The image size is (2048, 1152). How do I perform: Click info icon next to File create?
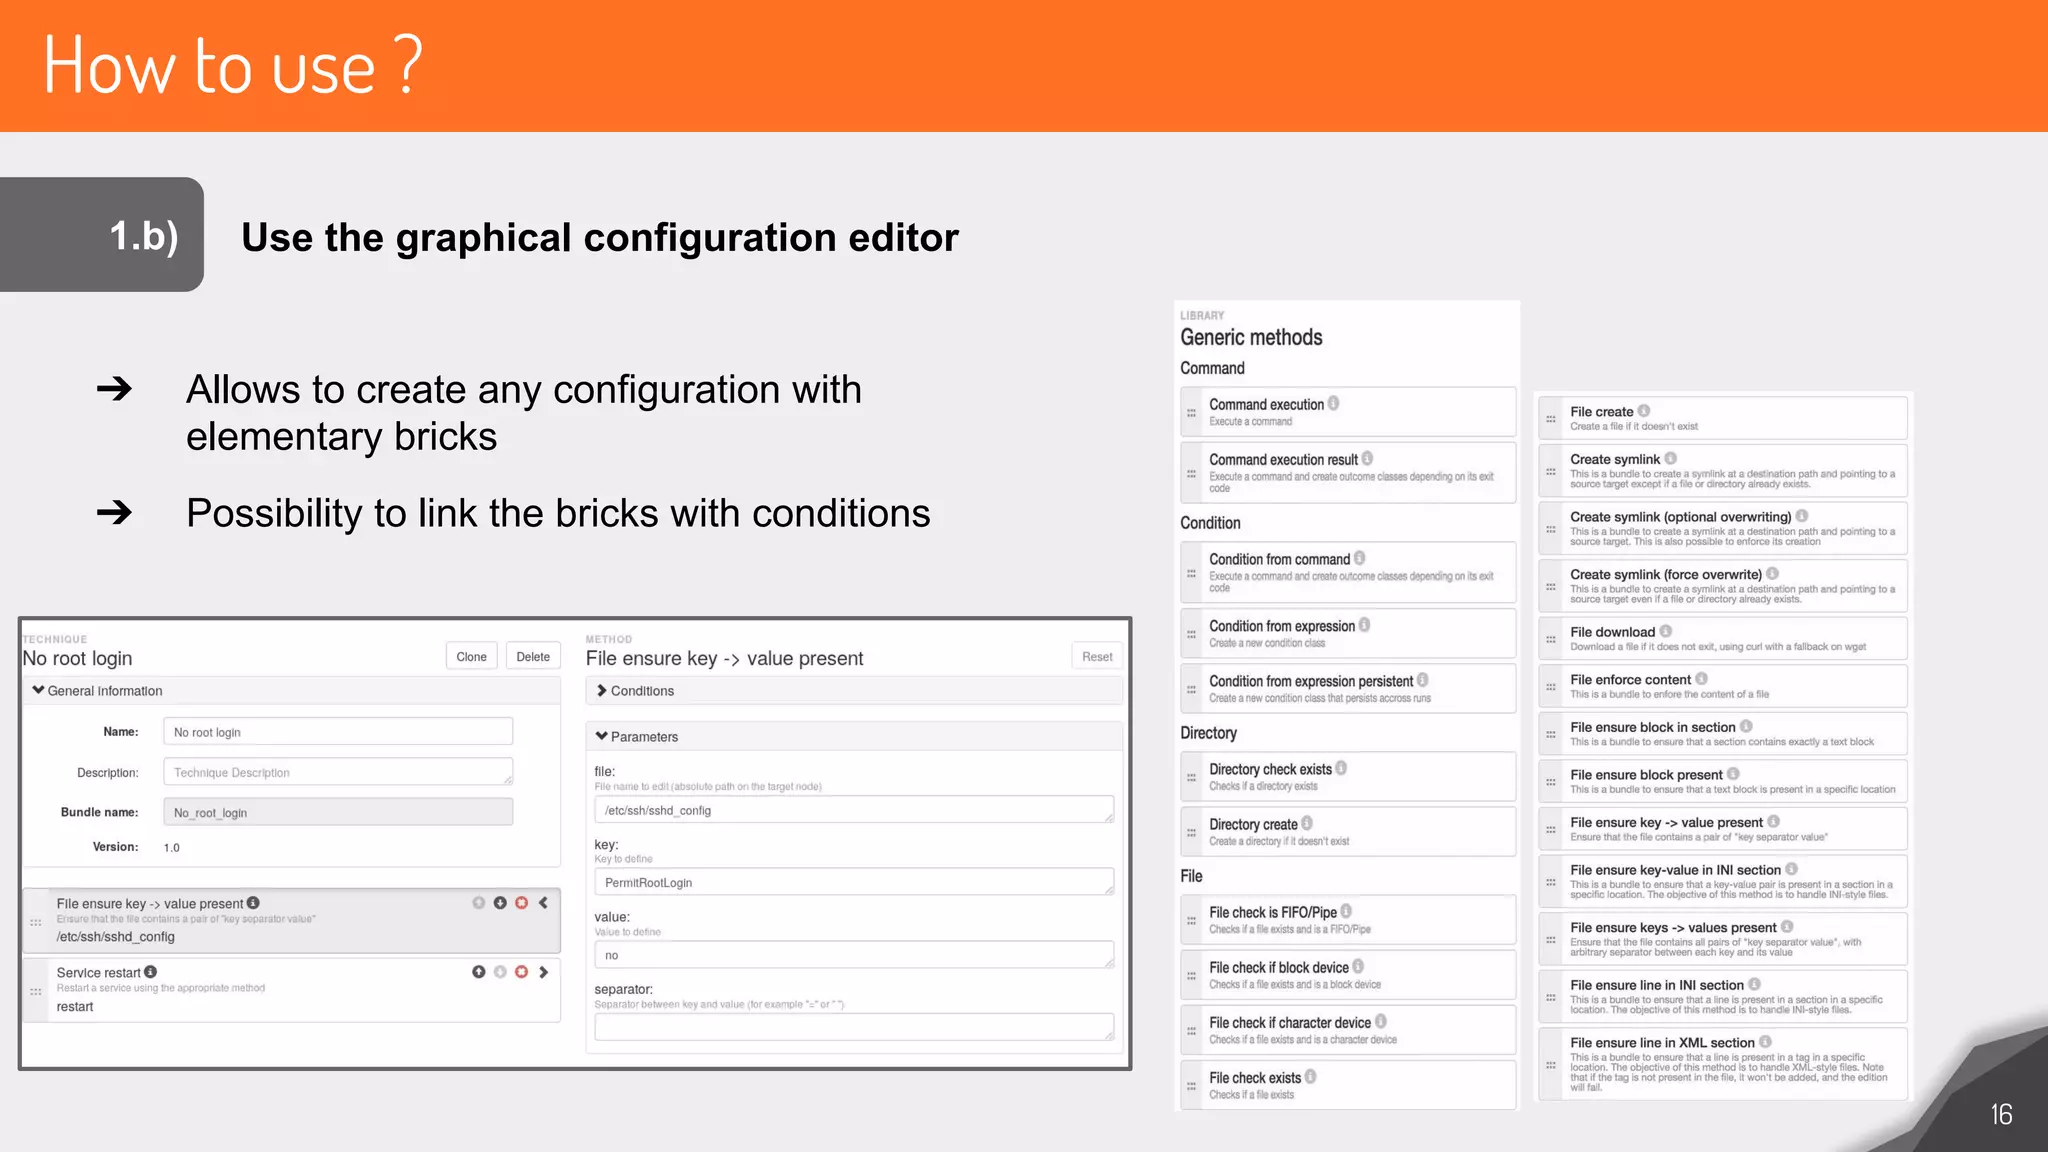(x=1644, y=411)
